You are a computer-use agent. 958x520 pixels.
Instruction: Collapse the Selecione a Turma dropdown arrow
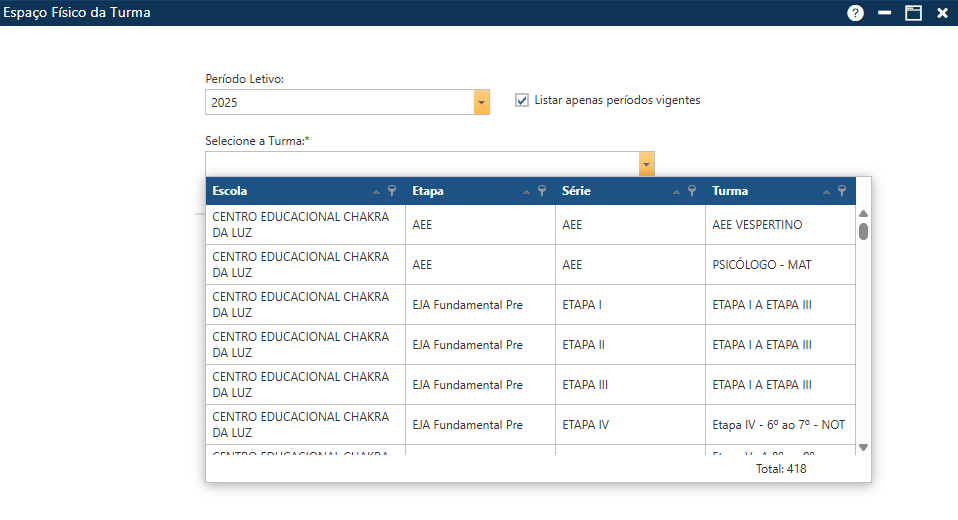coord(647,164)
